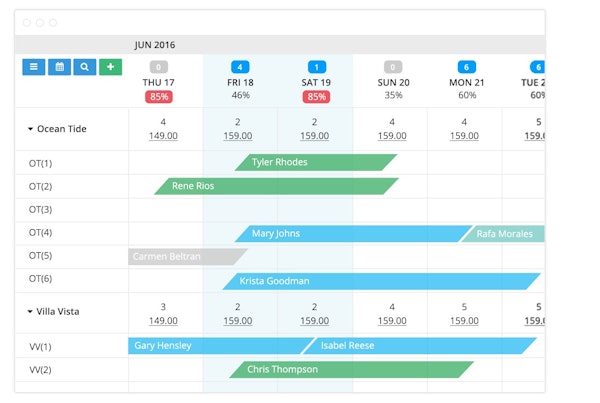The image size is (600, 403).
Task: Open the Chris Thompson reservation bar
Action: click(x=351, y=369)
